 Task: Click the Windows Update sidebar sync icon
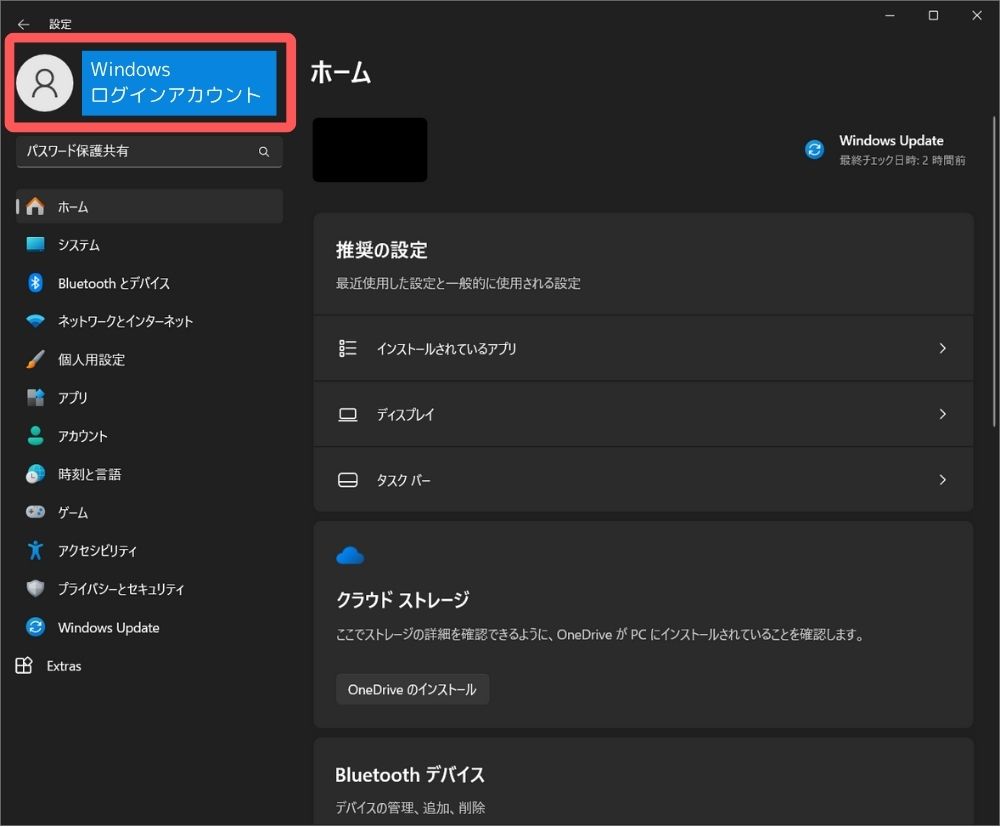(x=35, y=627)
